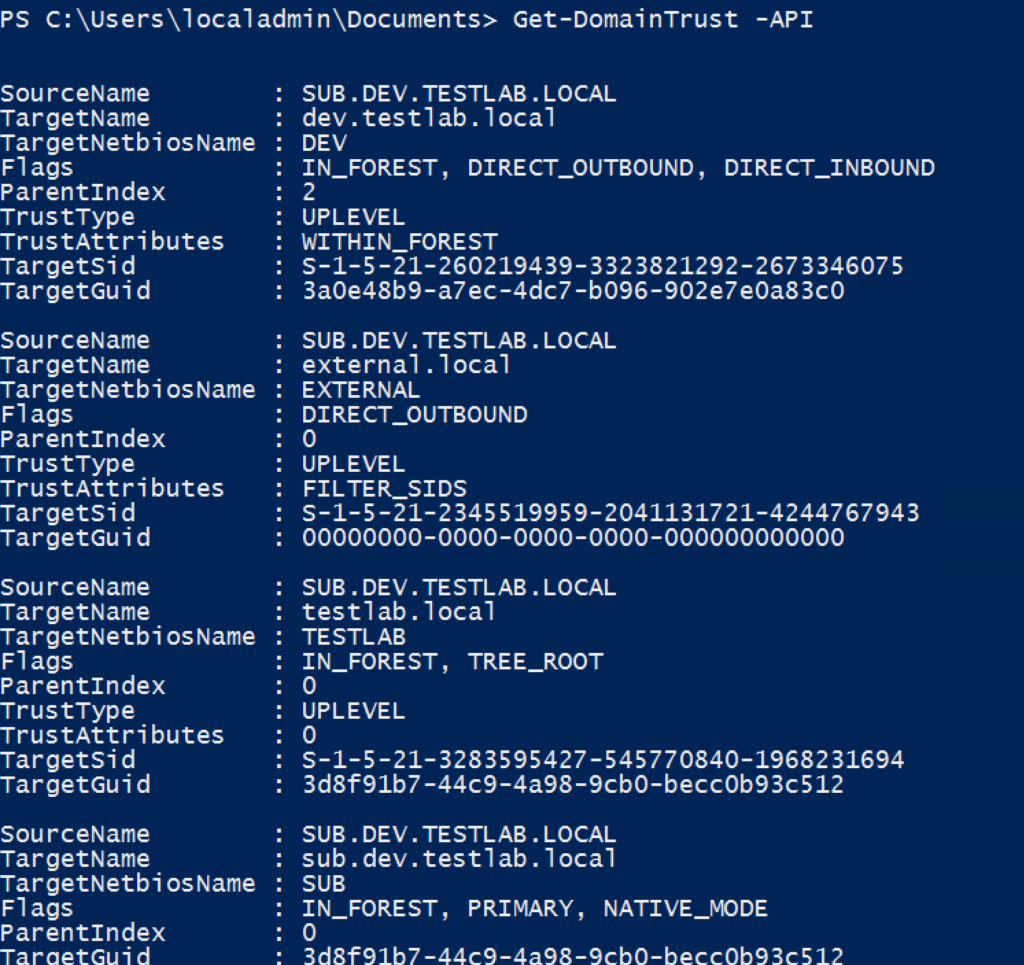Click the Get-DomainTrust -API command text
1024x965 pixels.
click(x=663, y=20)
